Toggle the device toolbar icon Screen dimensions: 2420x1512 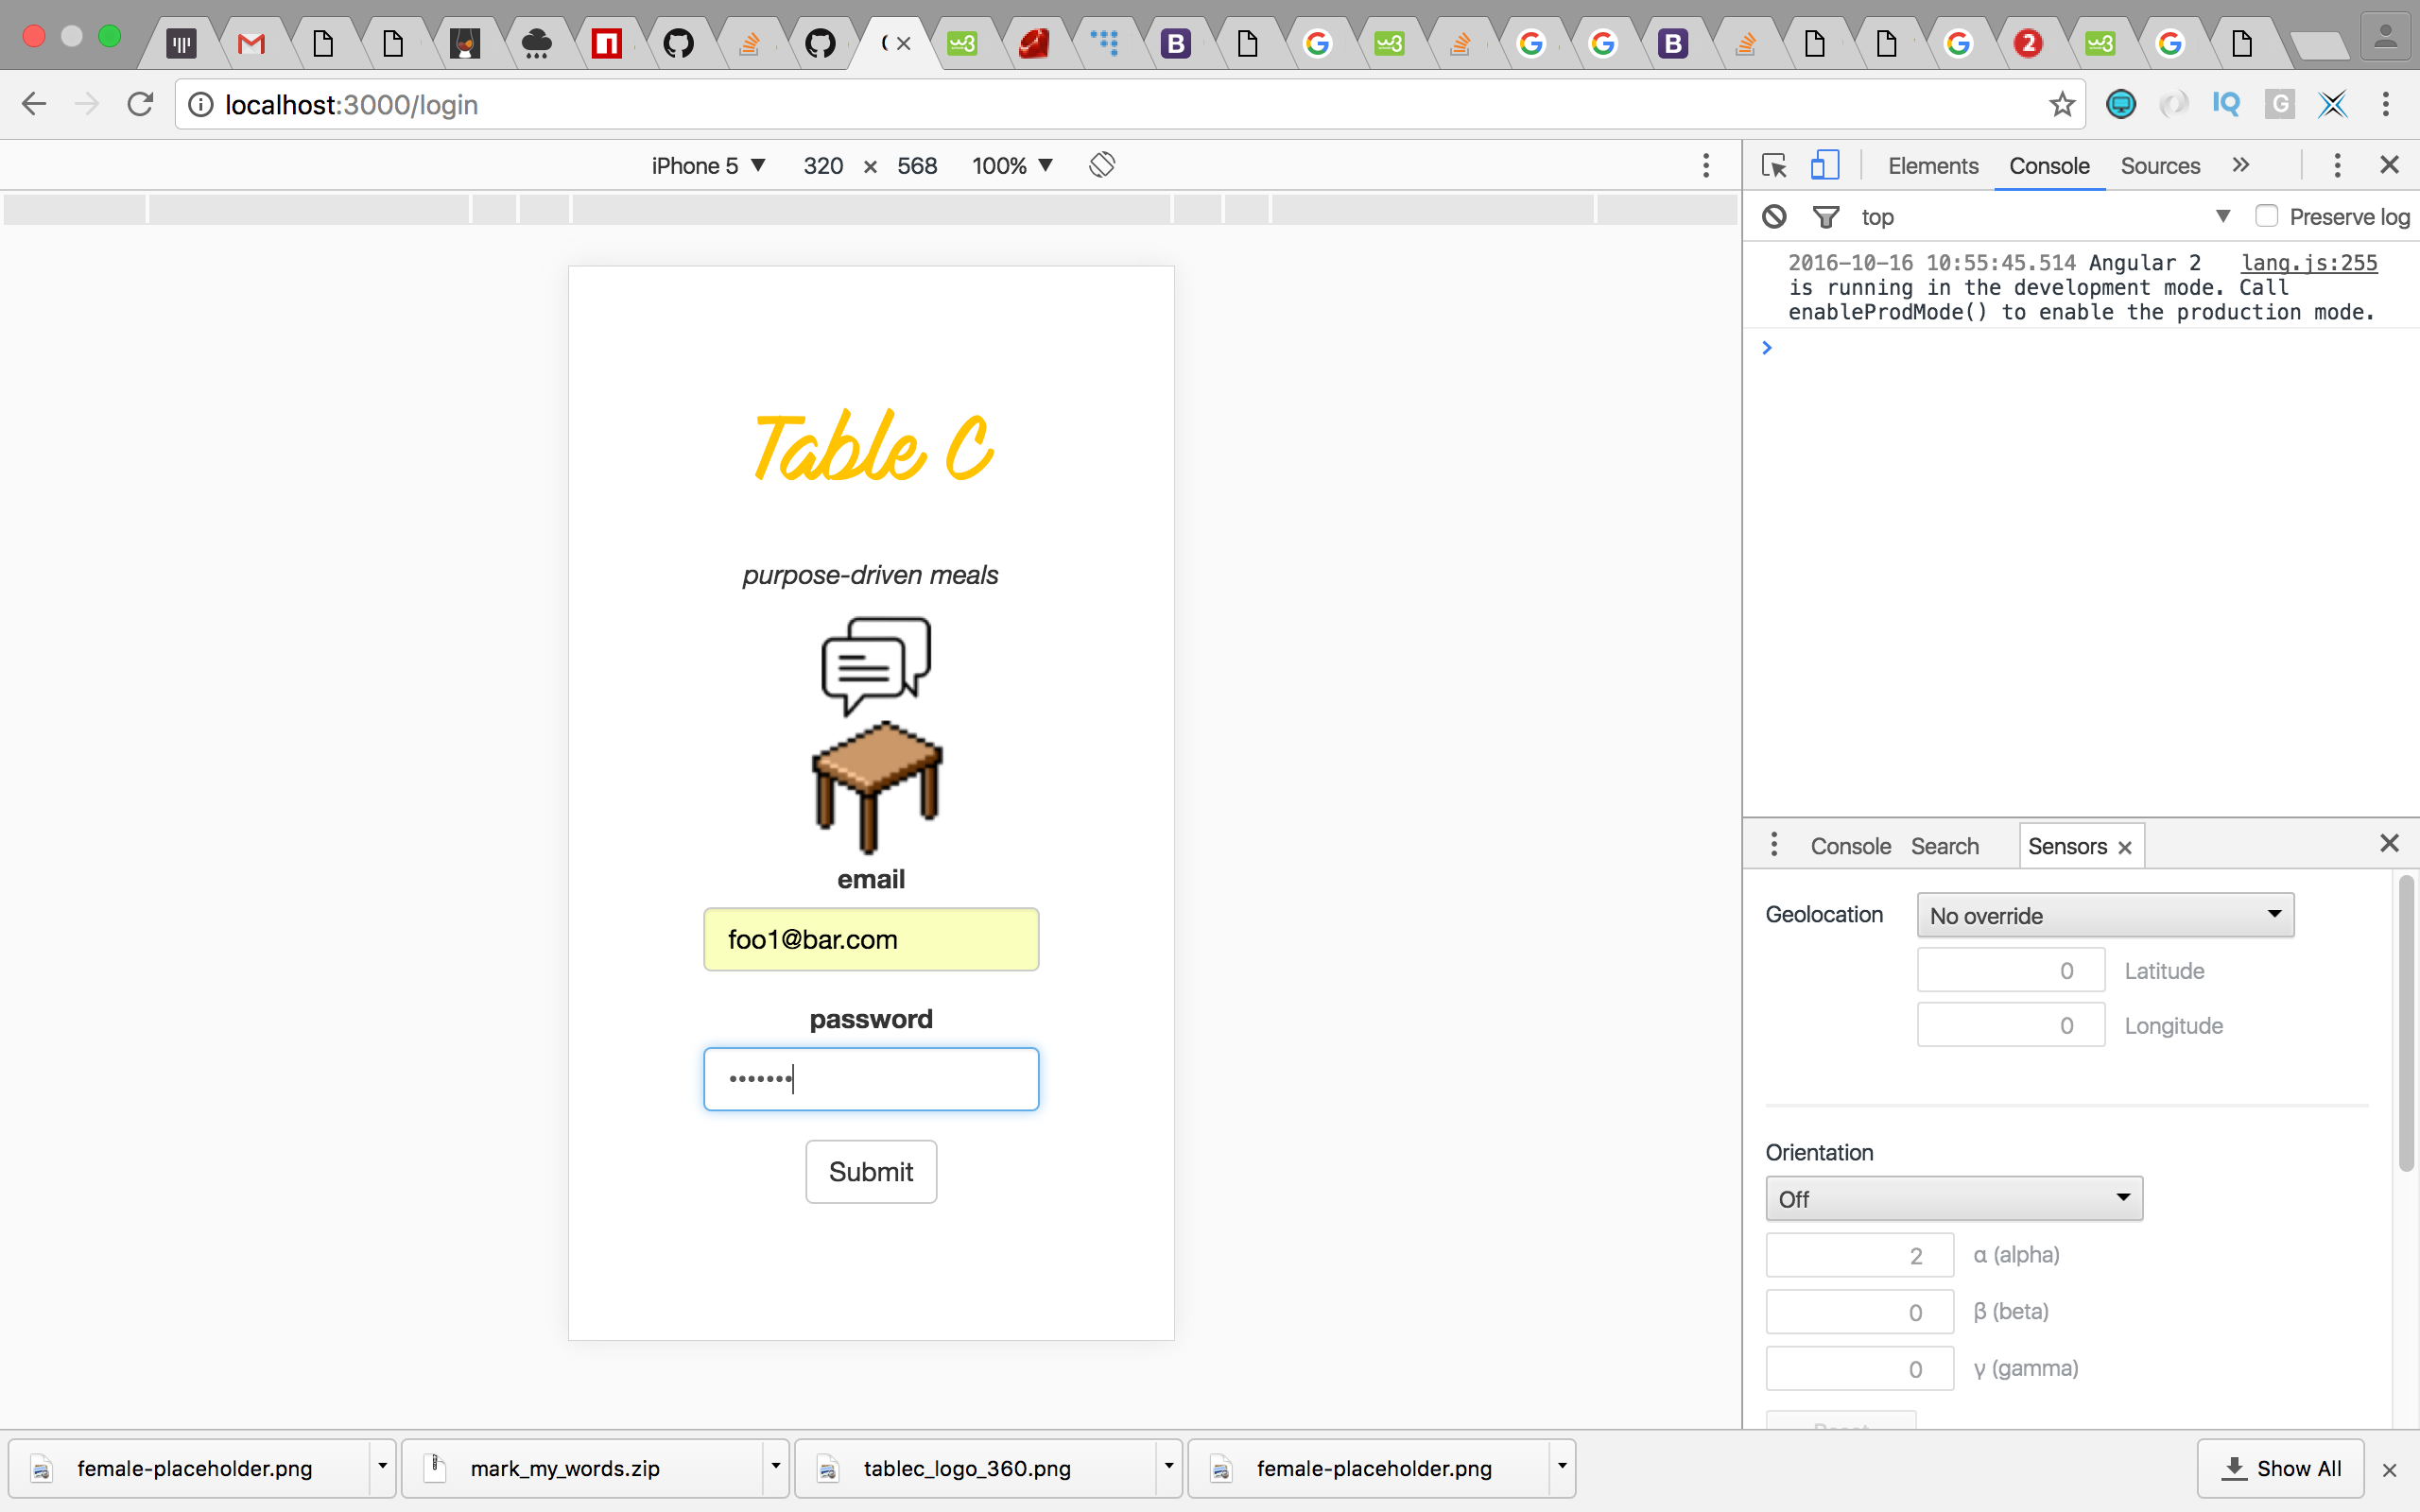coord(1824,165)
